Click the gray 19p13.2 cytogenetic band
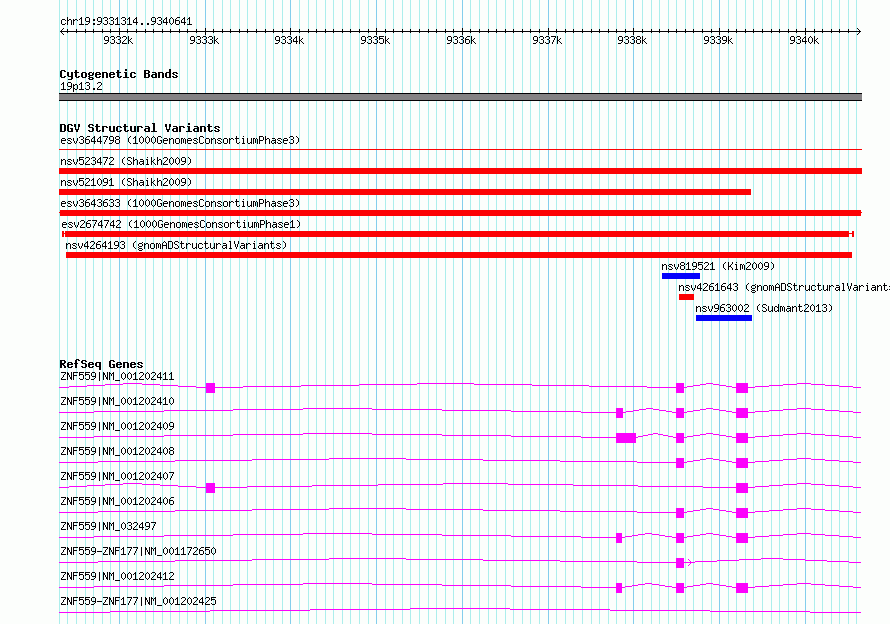The width and height of the screenshot is (890, 624). 460,97
